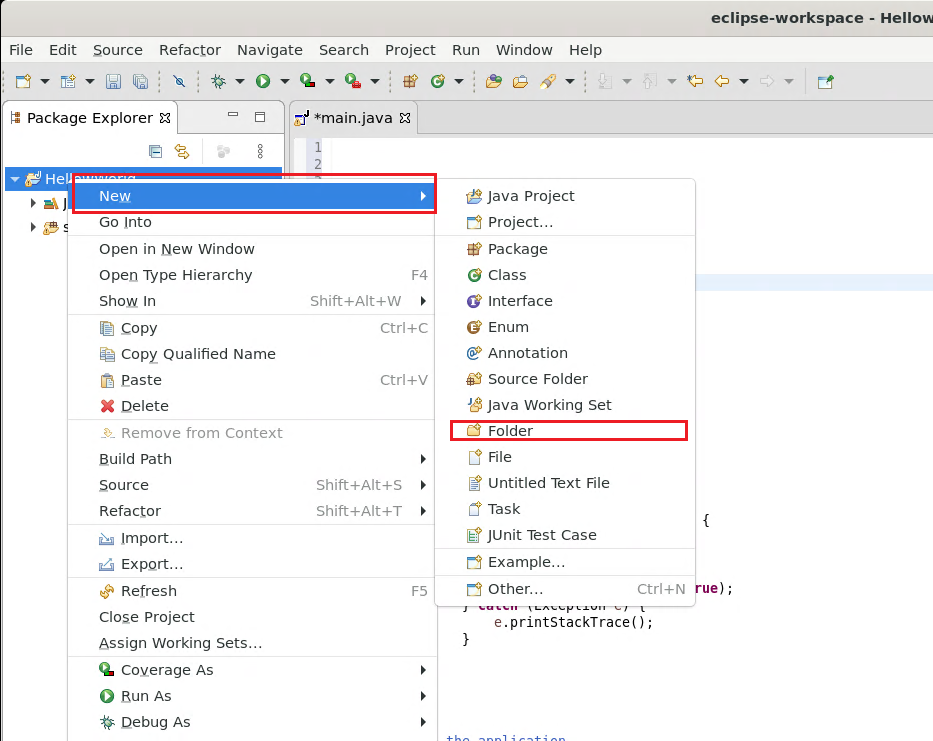Click the New wizard toolbar icon
Image resolution: width=933 pixels, height=741 pixels.
(x=23, y=81)
